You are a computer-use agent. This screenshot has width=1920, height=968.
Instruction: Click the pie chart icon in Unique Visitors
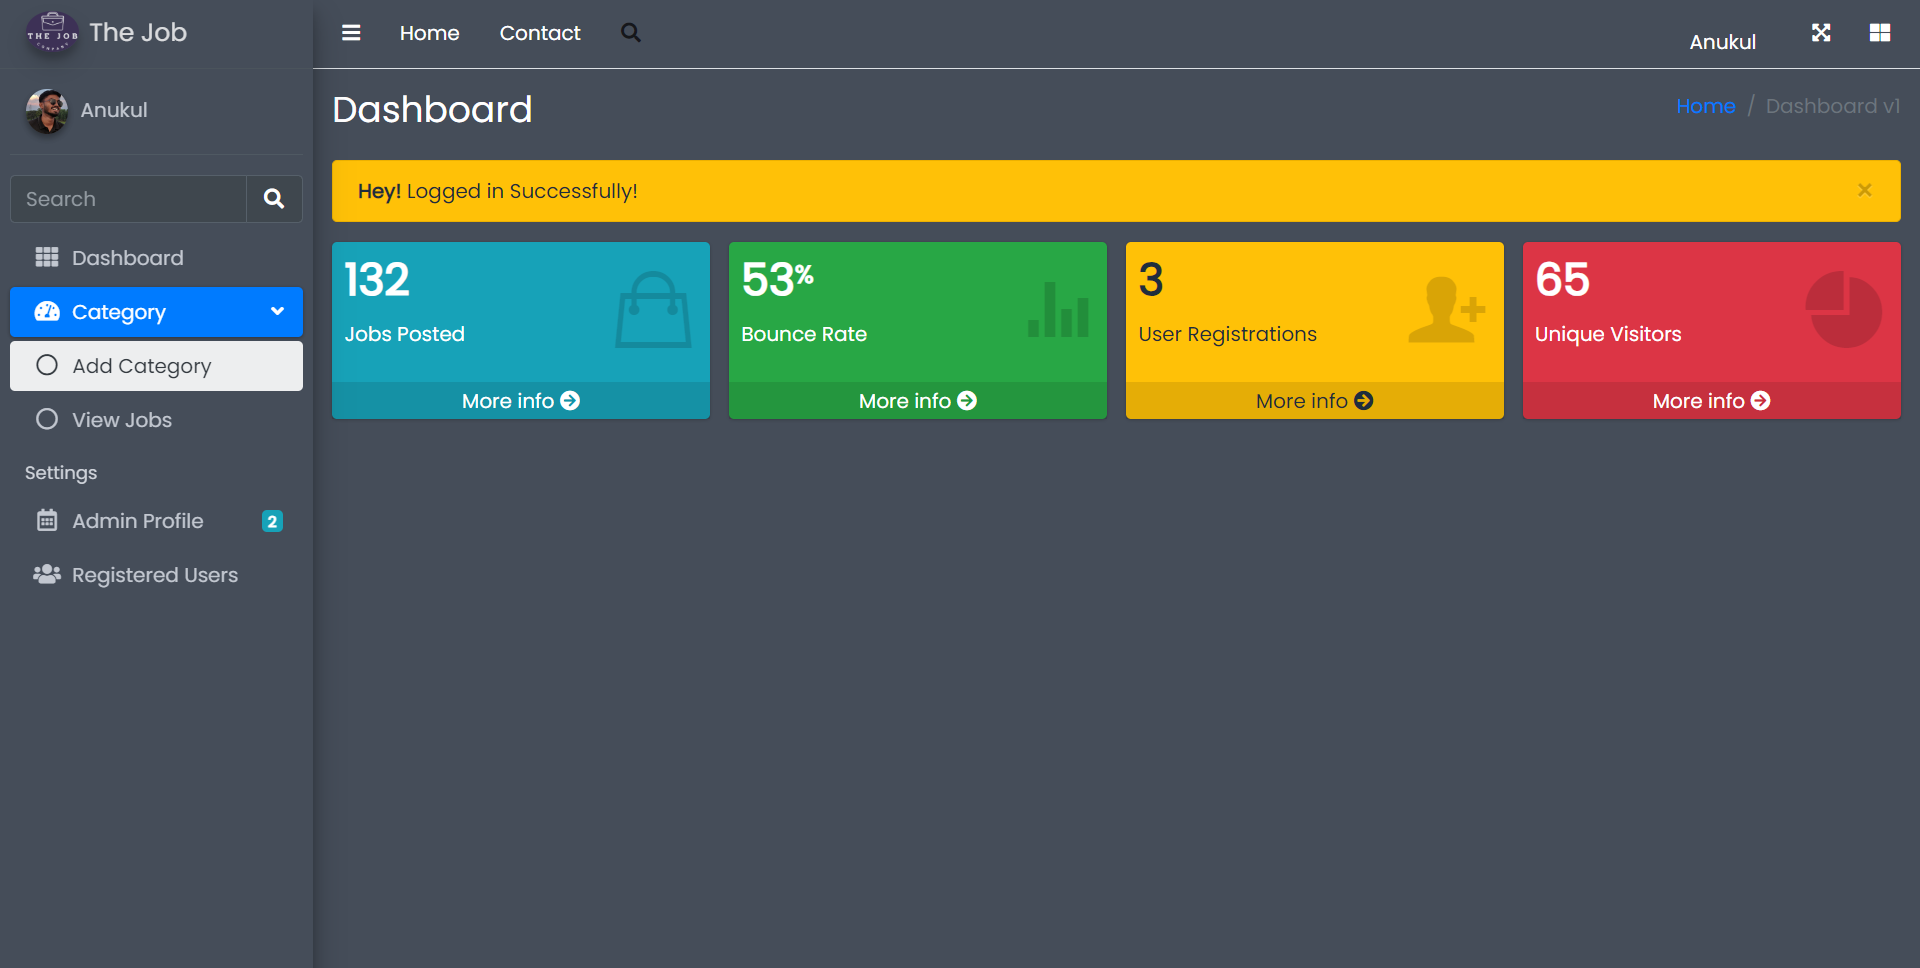pos(1843,310)
